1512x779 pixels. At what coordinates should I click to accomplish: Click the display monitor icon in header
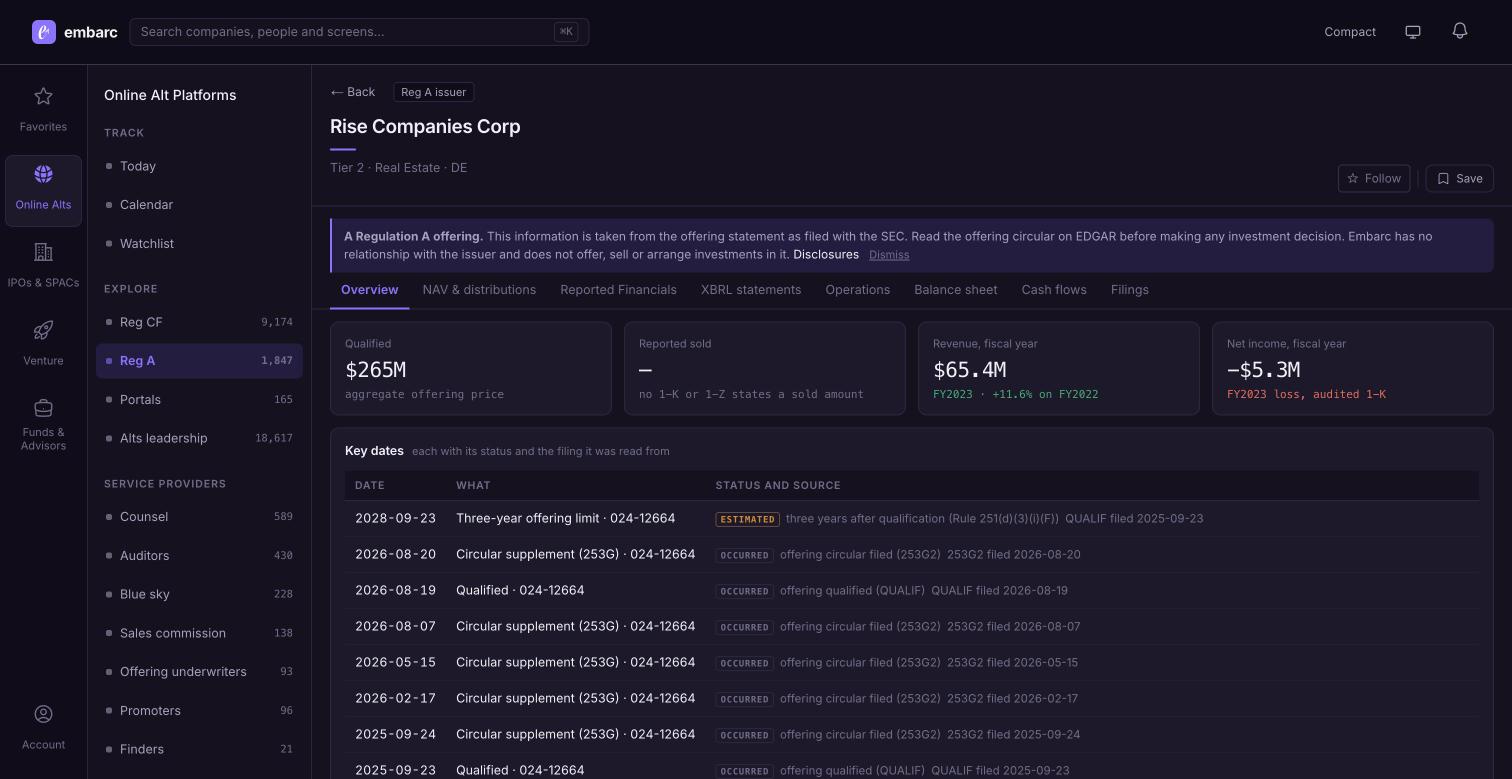tap(1413, 32)
